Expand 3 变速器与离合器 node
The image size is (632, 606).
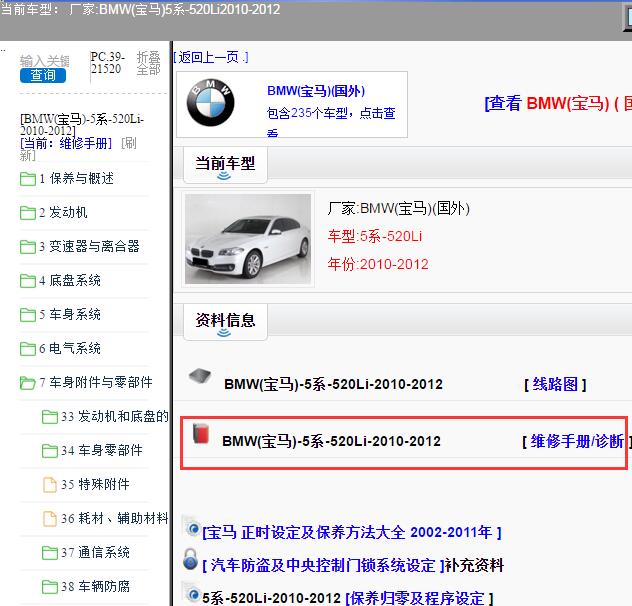[x=89, y=247]
